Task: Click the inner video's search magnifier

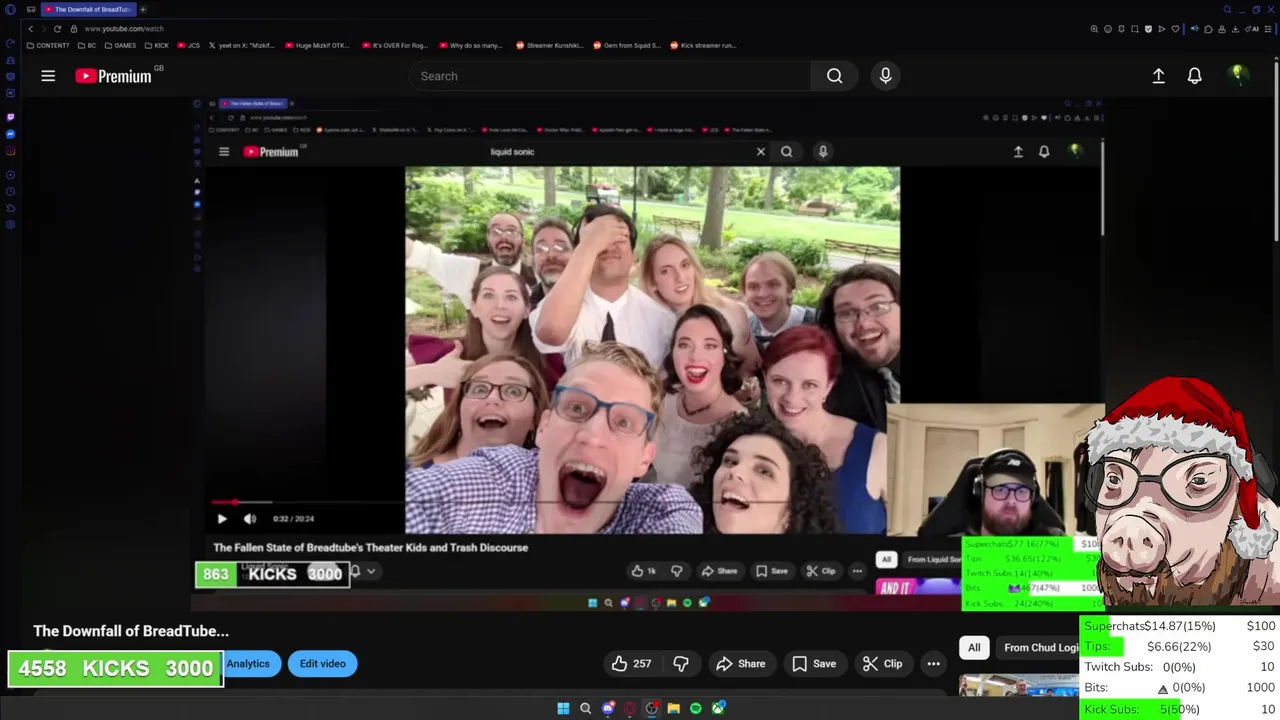Action: (x=787, y=152)
